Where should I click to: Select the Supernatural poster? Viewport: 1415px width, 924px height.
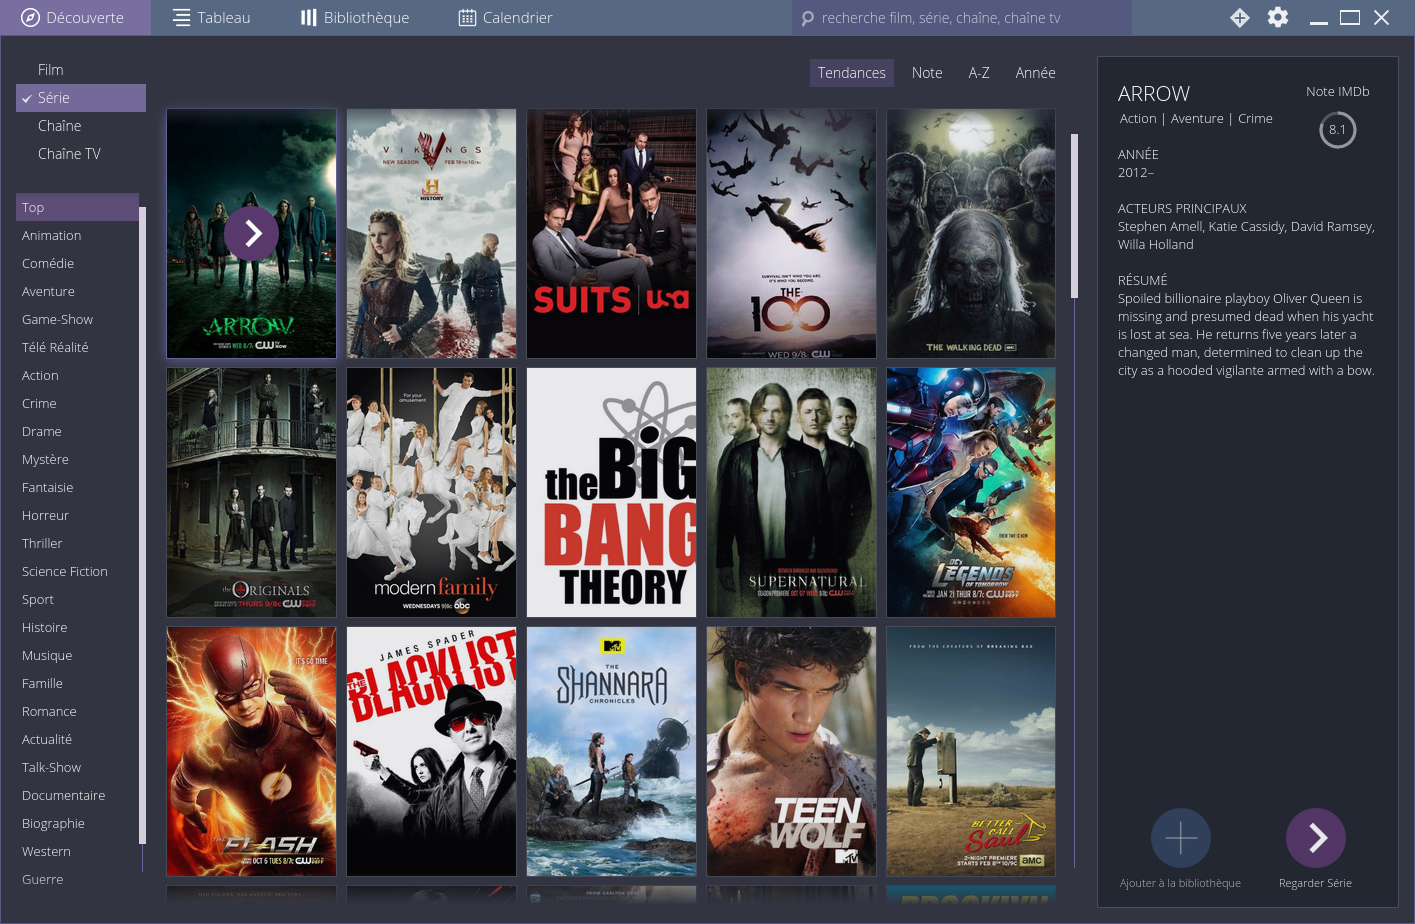791,492
